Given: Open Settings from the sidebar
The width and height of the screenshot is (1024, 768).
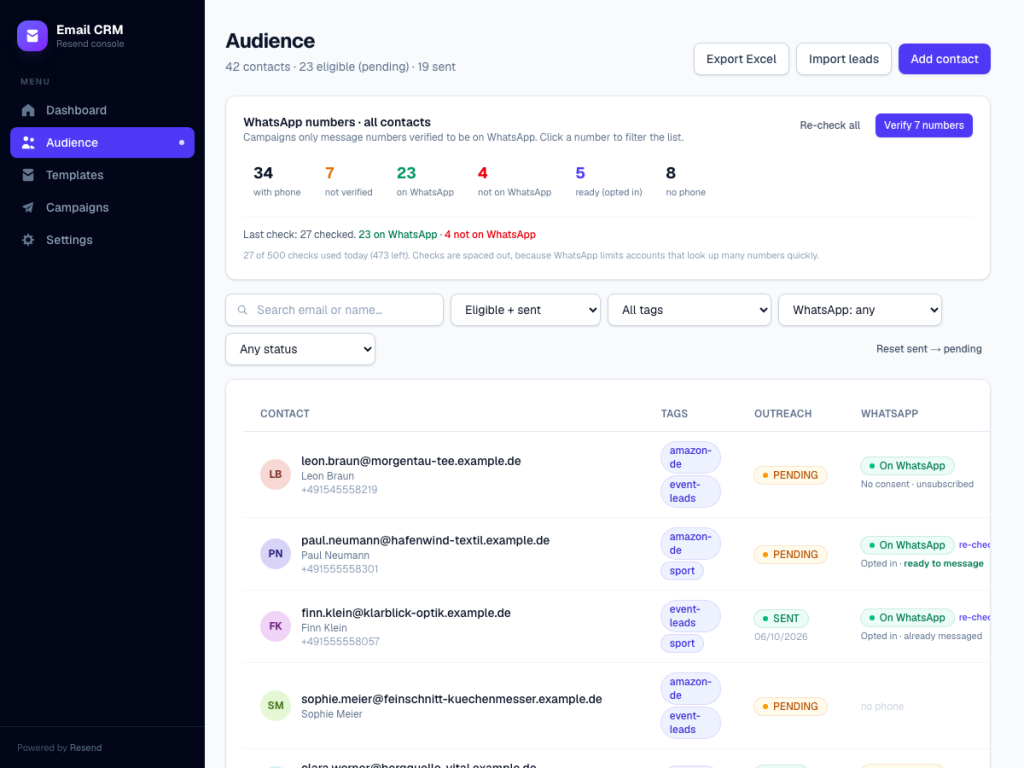Looking at the screenshot, I should [x=103, y=240].
